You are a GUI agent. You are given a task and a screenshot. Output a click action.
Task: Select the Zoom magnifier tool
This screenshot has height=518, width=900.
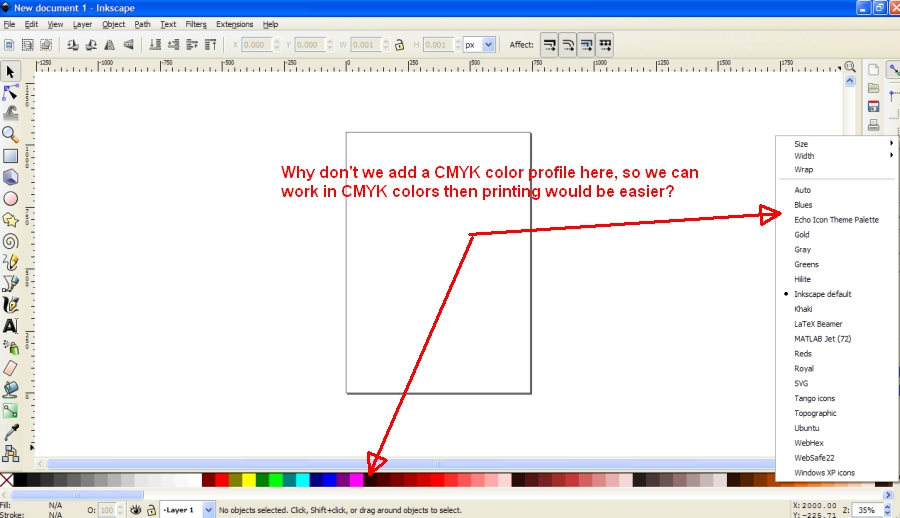(x=10, y=134)
